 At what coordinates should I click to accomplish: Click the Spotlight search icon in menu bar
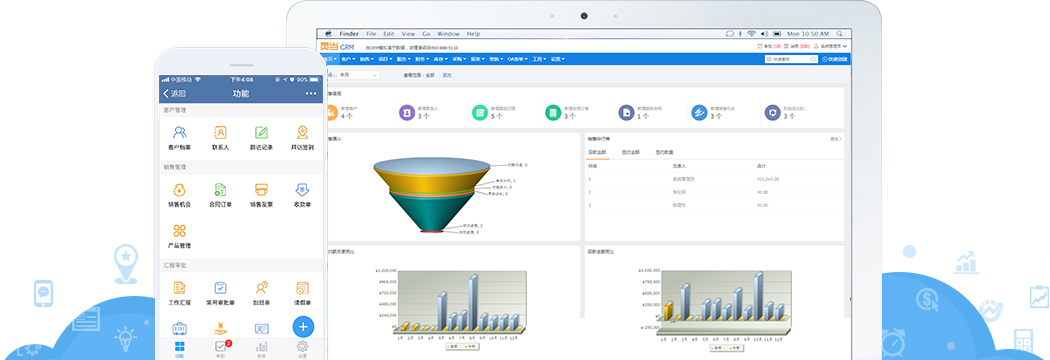point(839,33)
